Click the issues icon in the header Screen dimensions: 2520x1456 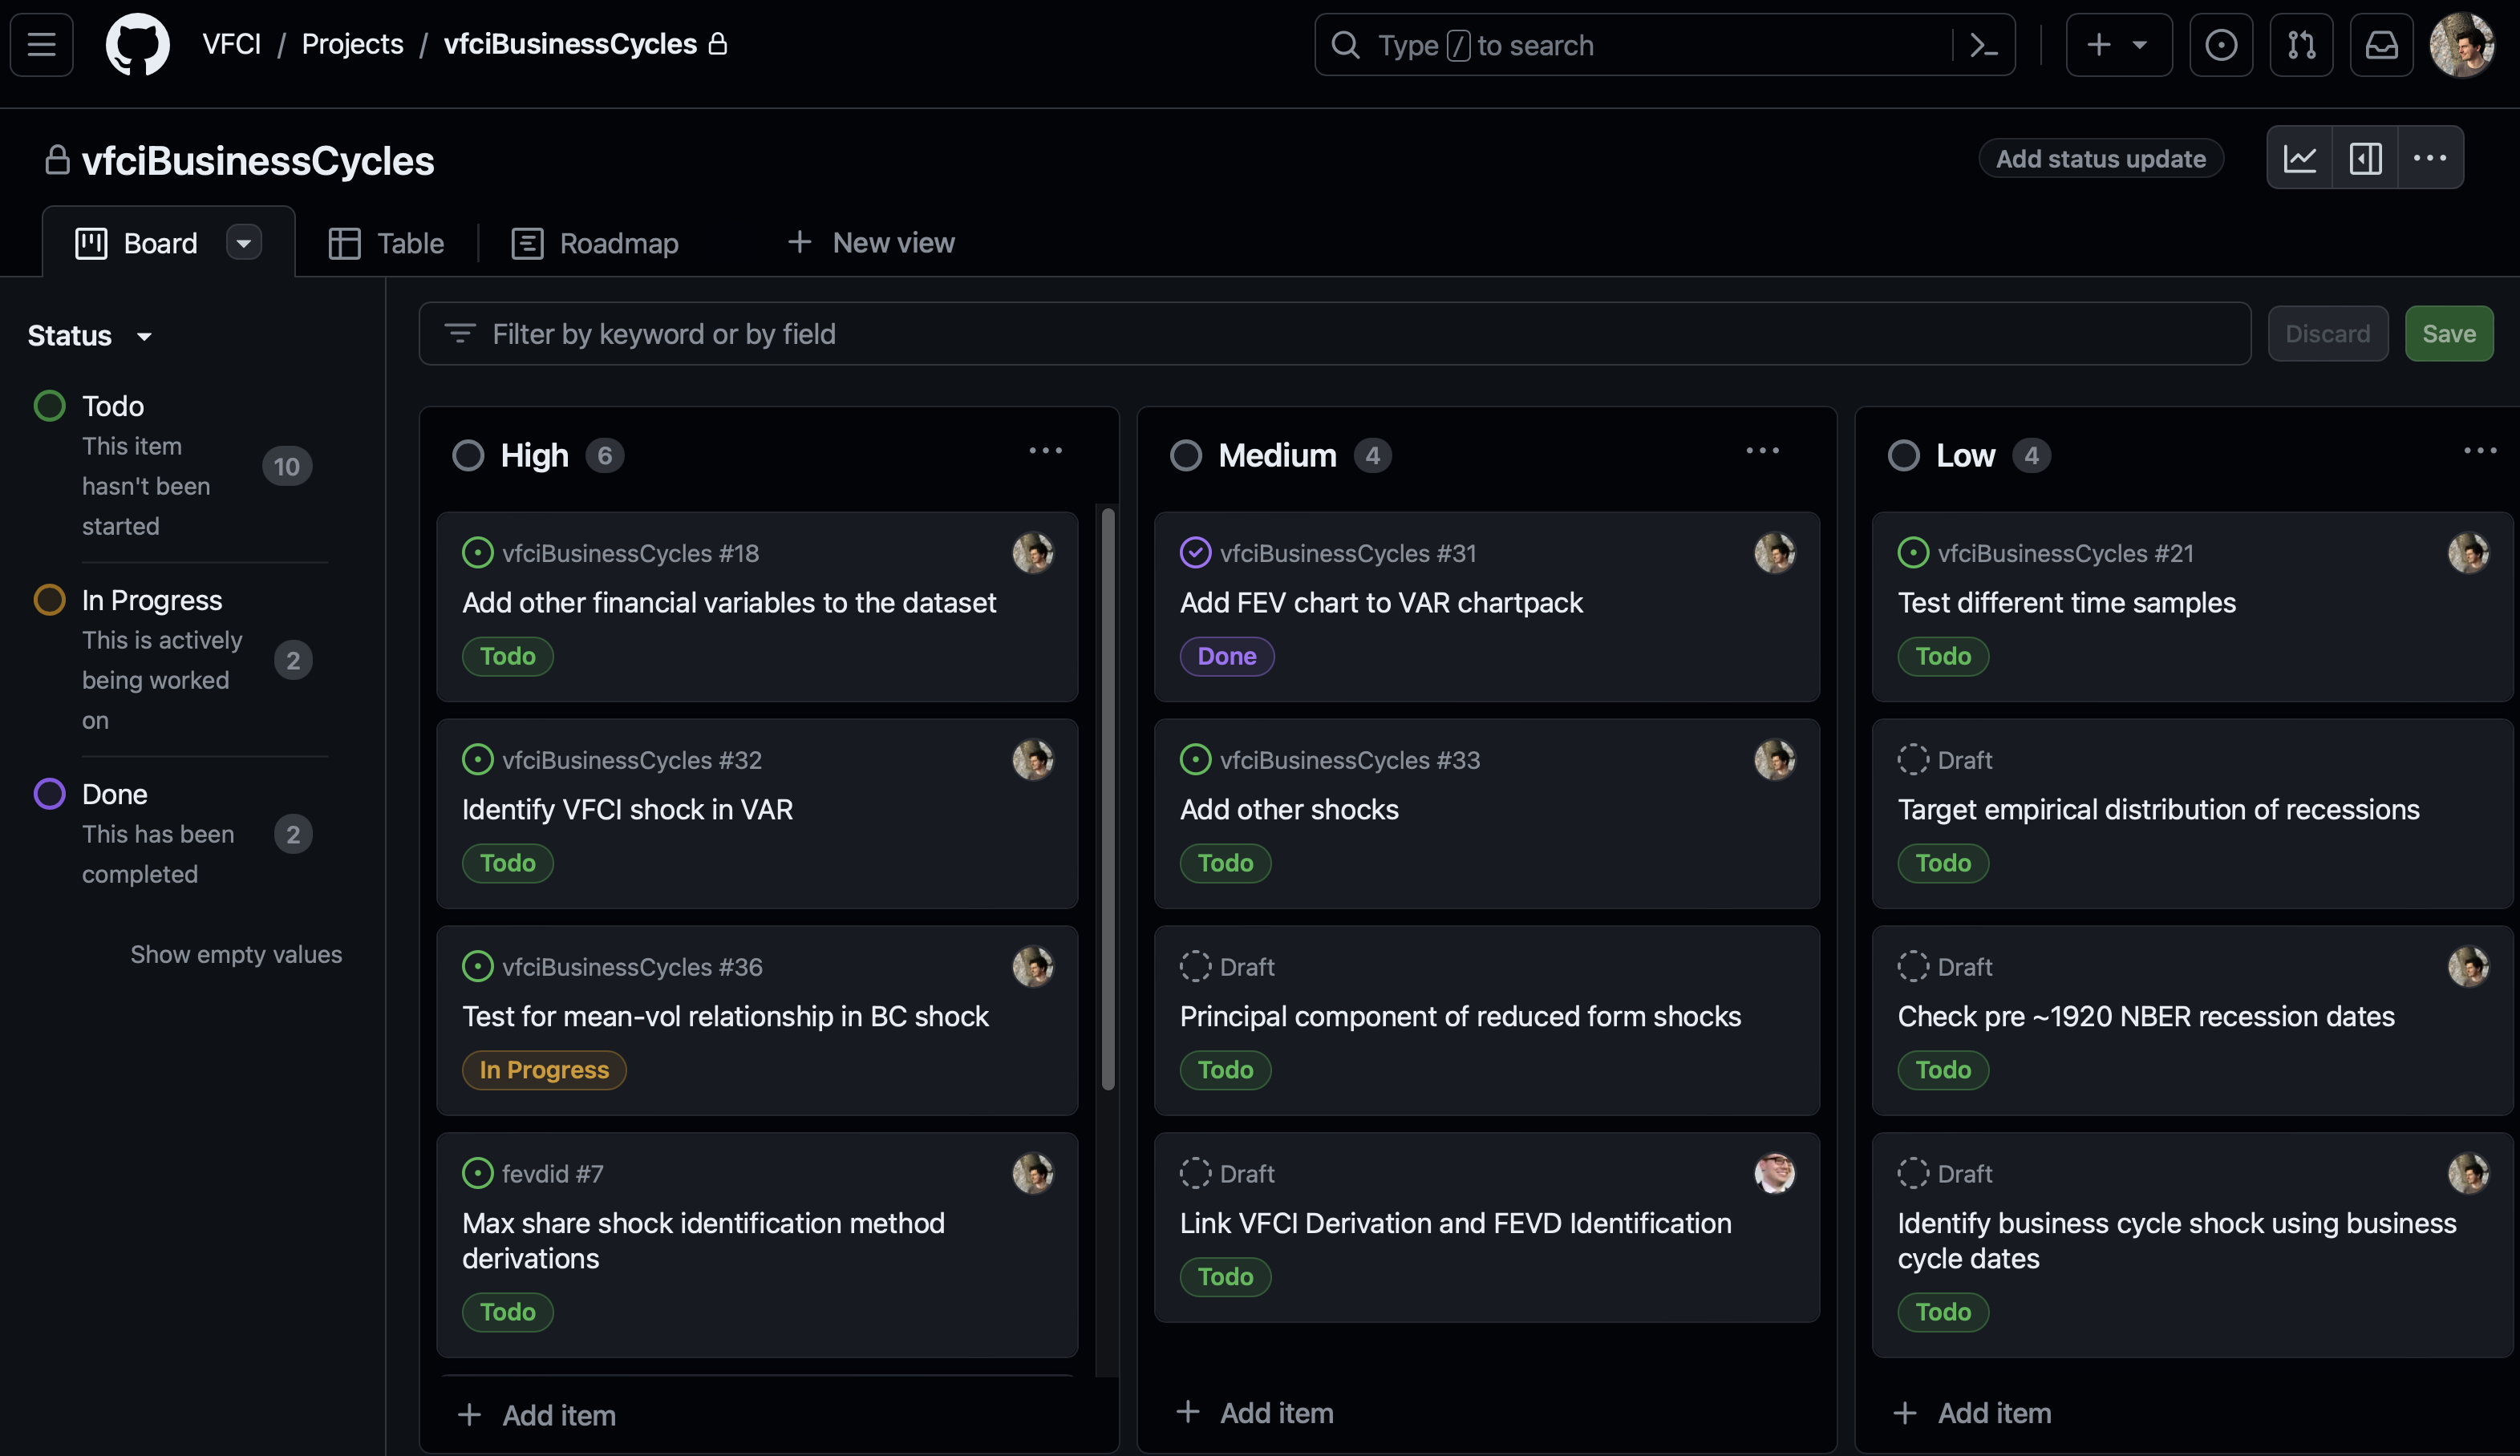click(x=2221, y=45)
